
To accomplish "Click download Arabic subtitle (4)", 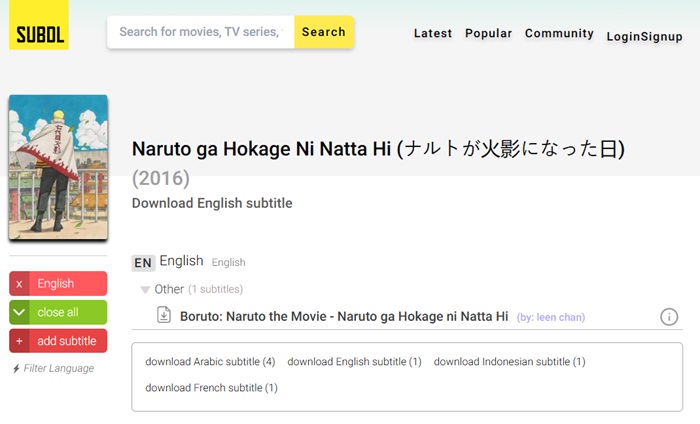I will (210, 362).
